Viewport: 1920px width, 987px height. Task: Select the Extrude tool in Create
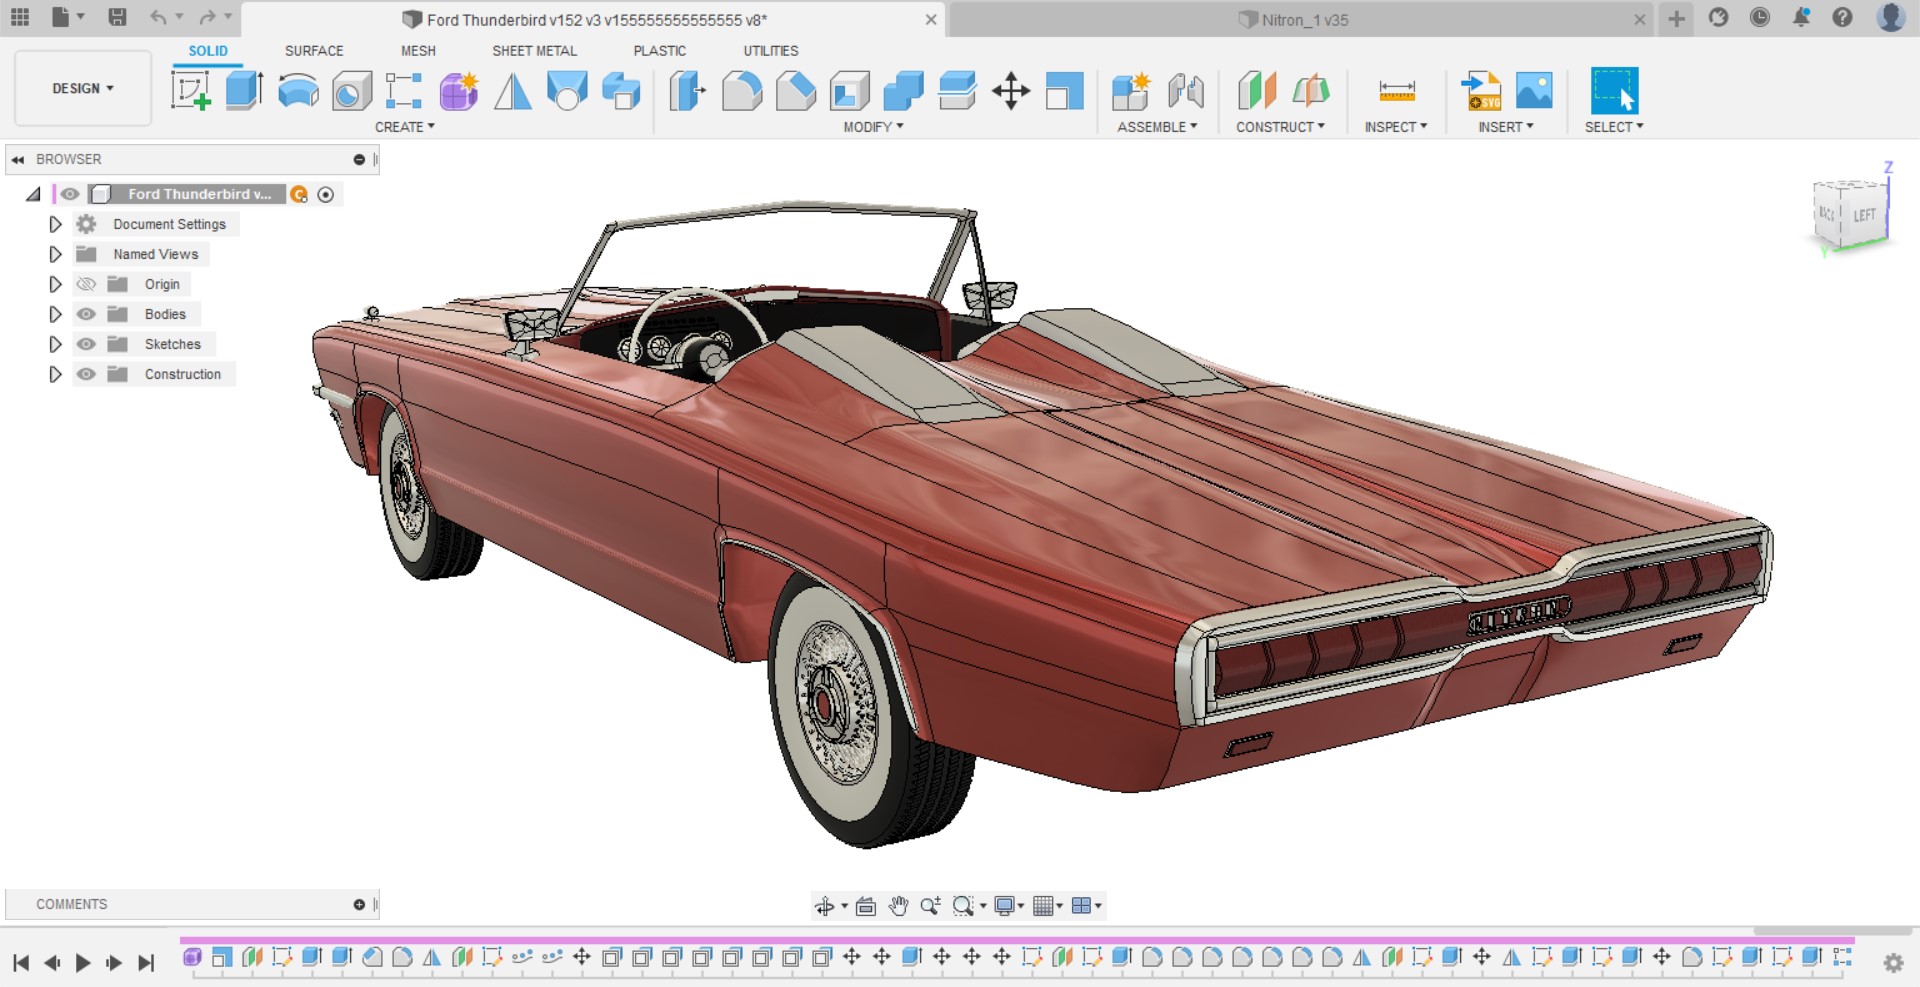click(244, 91)
